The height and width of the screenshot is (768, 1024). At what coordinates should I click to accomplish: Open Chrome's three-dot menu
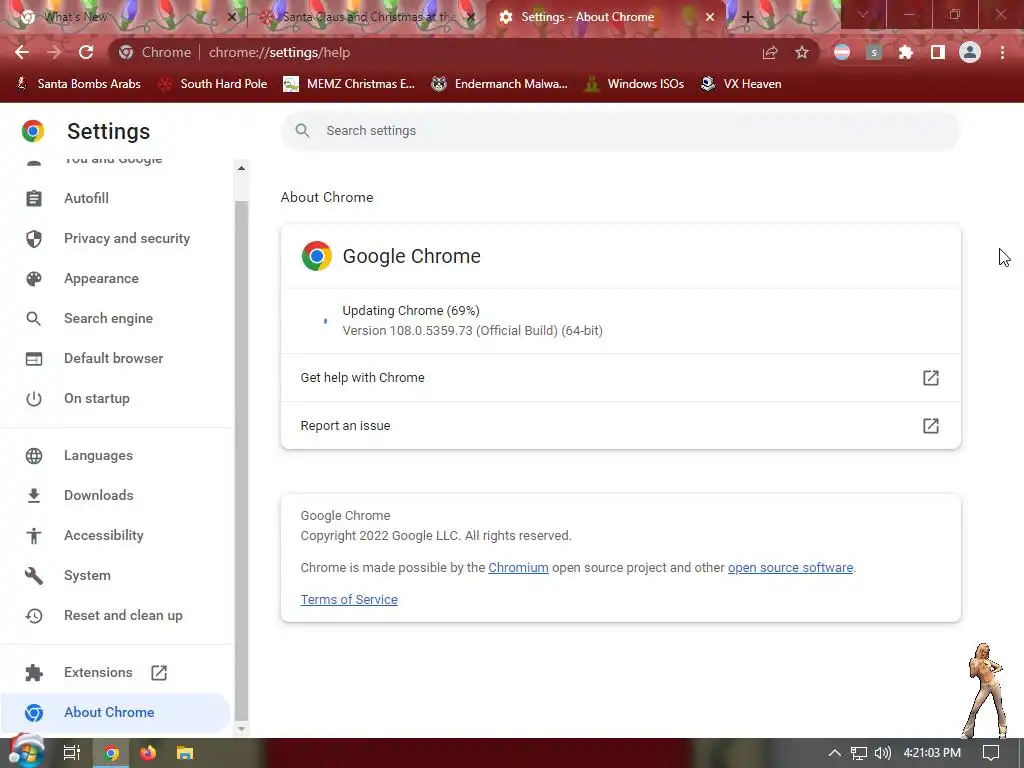coord(1002,52)
